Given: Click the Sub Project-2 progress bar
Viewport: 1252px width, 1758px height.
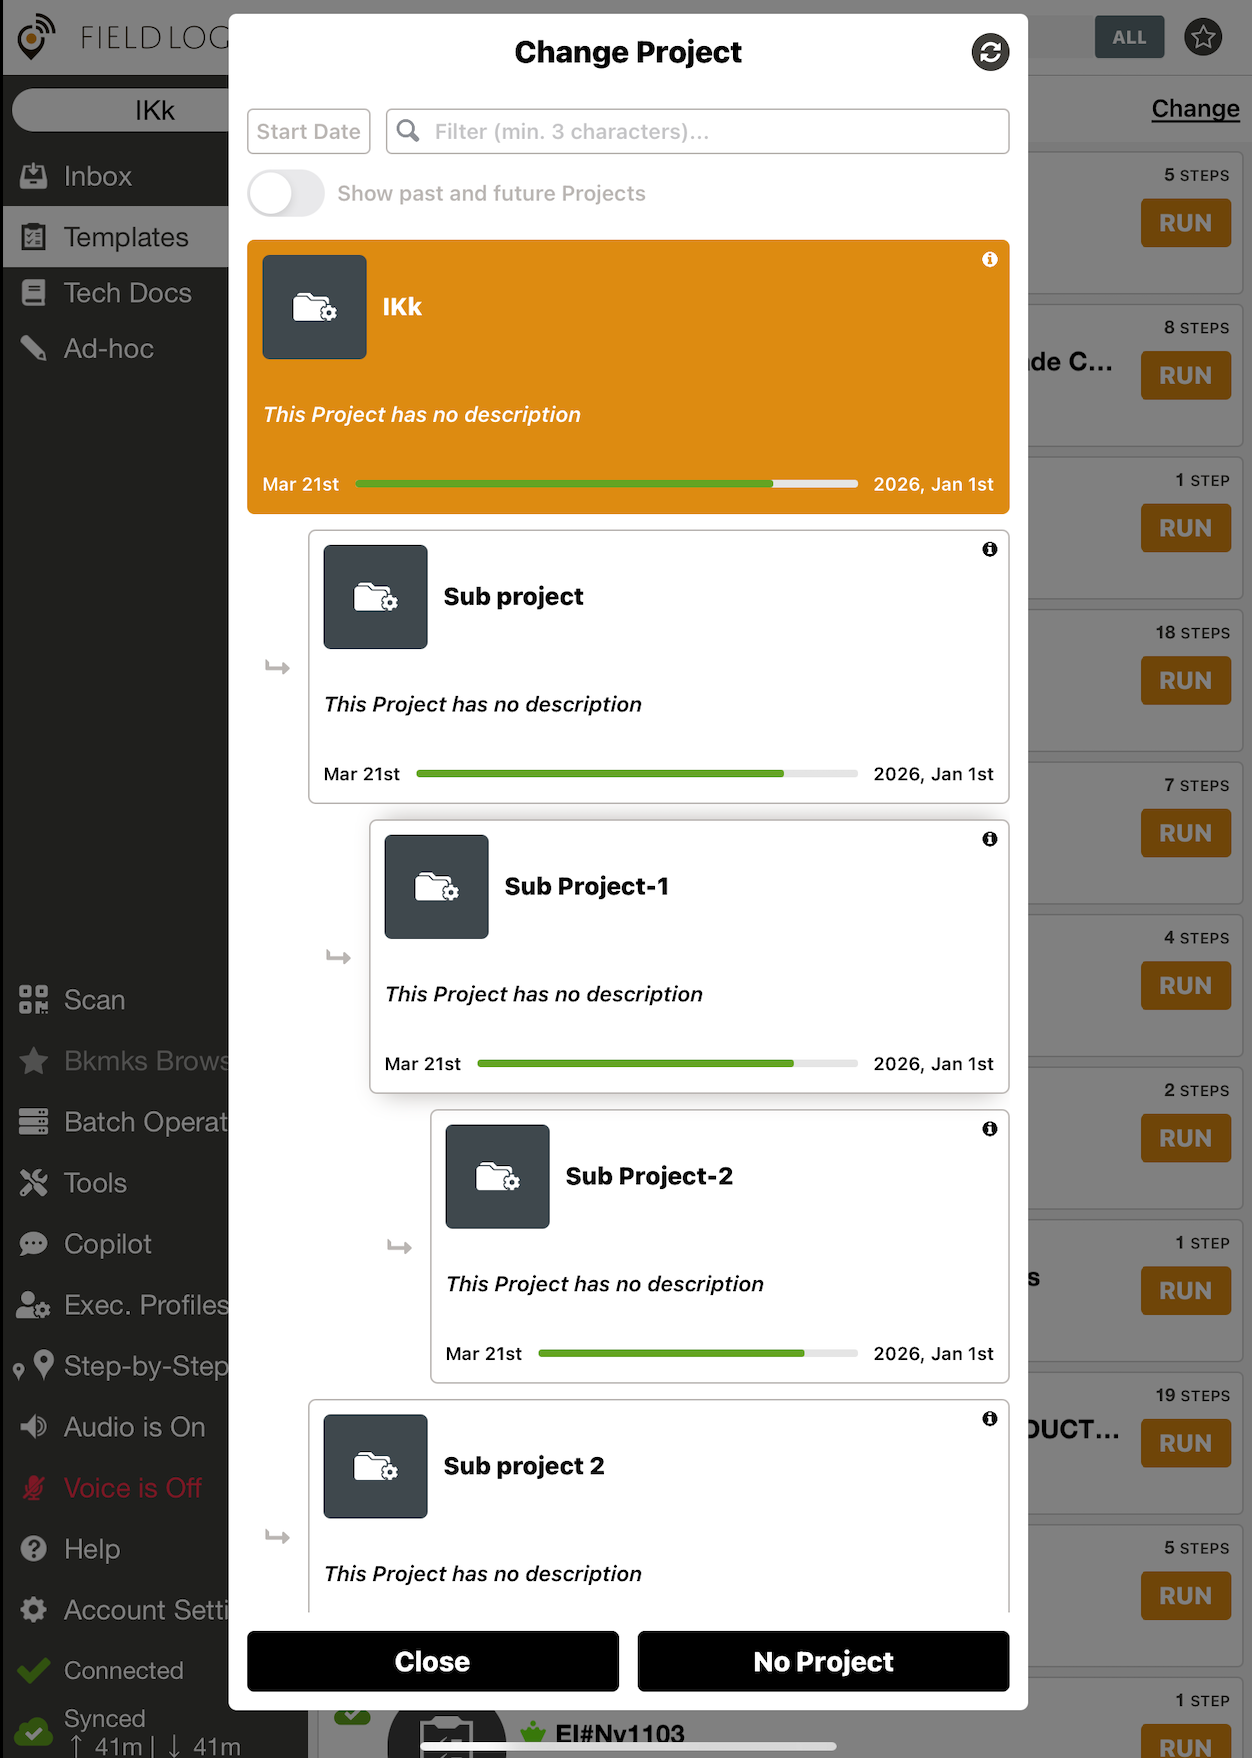Looking at the screenshot, I should pyautogui.click(x=698, y=1353).
